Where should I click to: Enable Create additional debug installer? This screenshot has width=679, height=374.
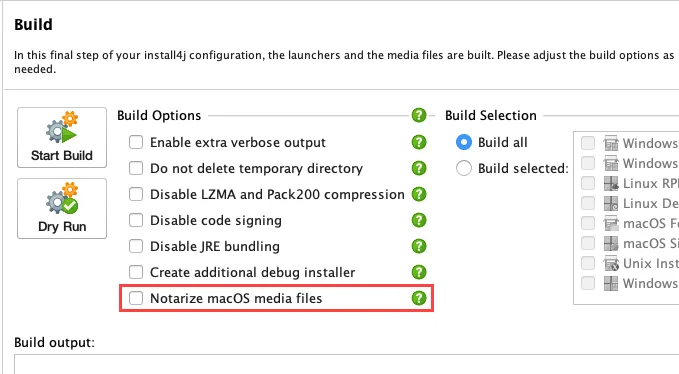(136, 272)
